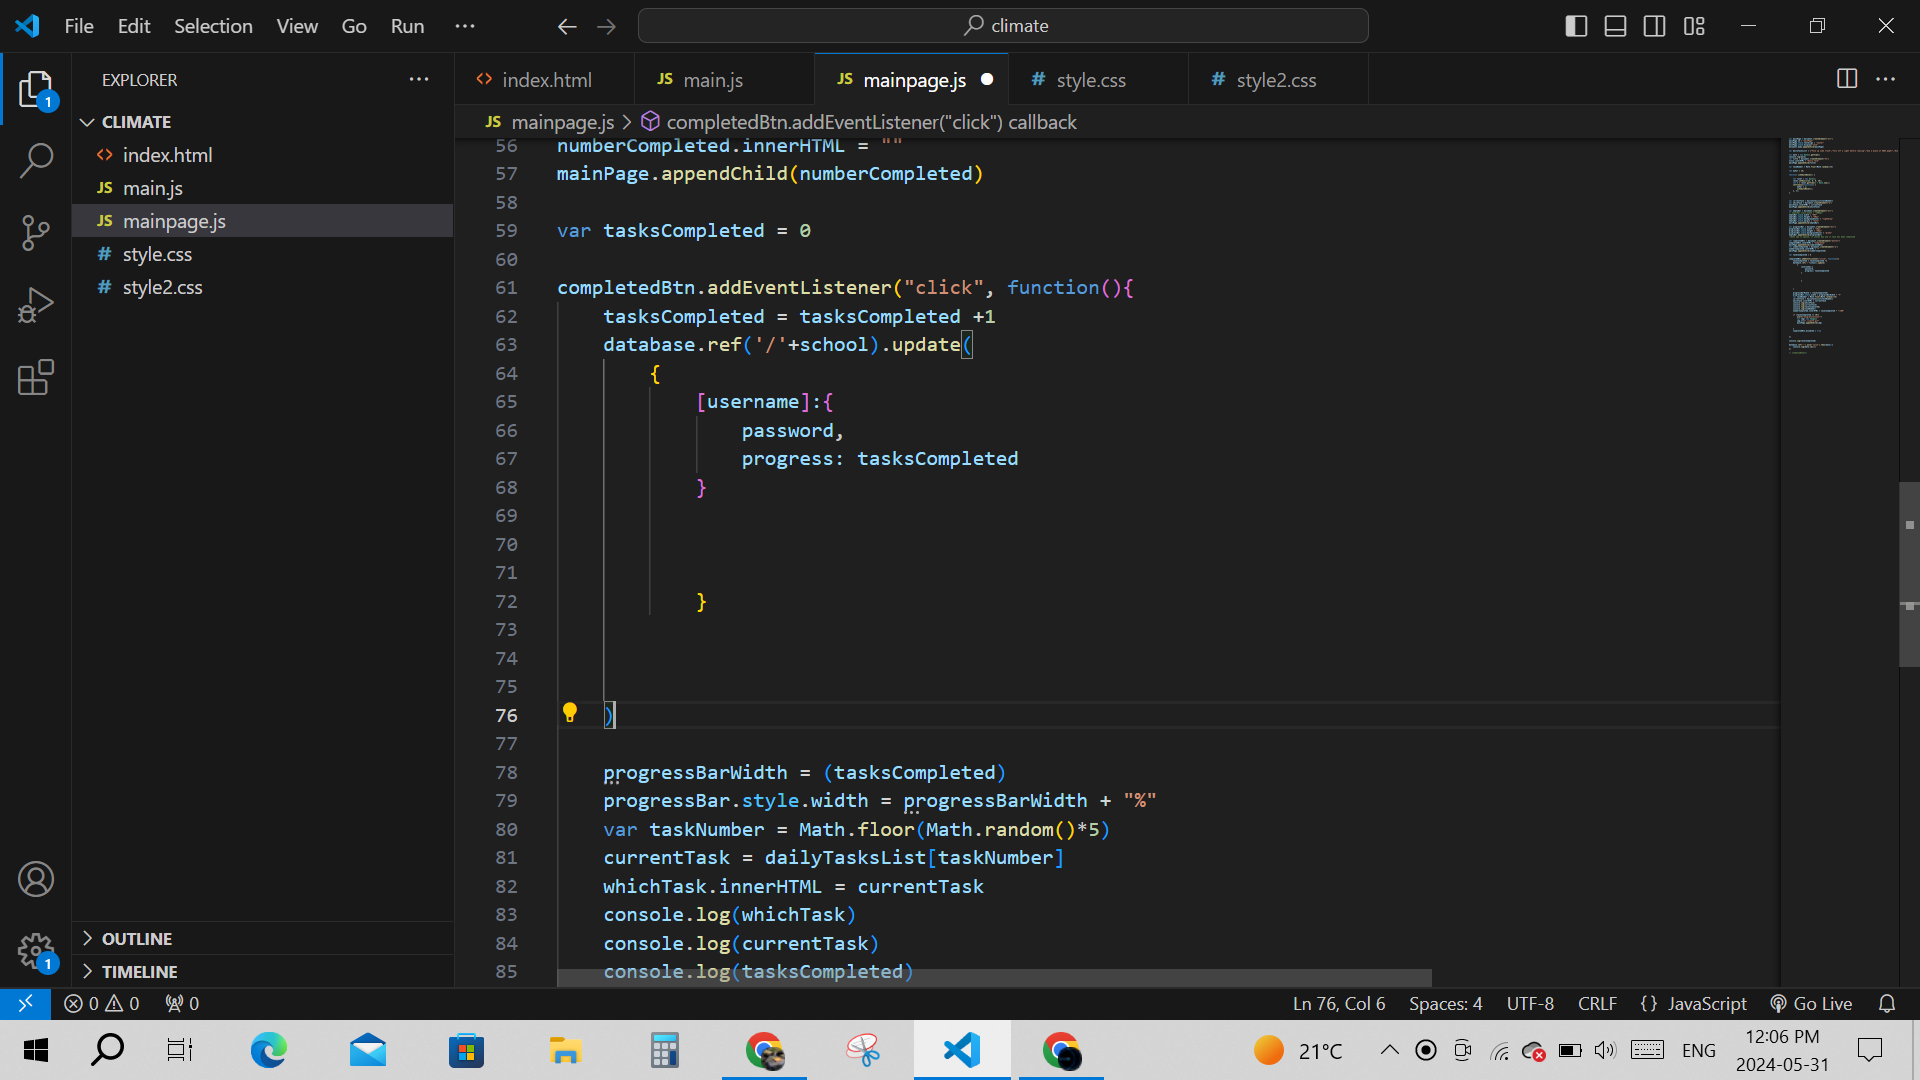Open the Run and Debug view
Viewport: 1920px width, 1080px height.
click(x=36, y=305)
